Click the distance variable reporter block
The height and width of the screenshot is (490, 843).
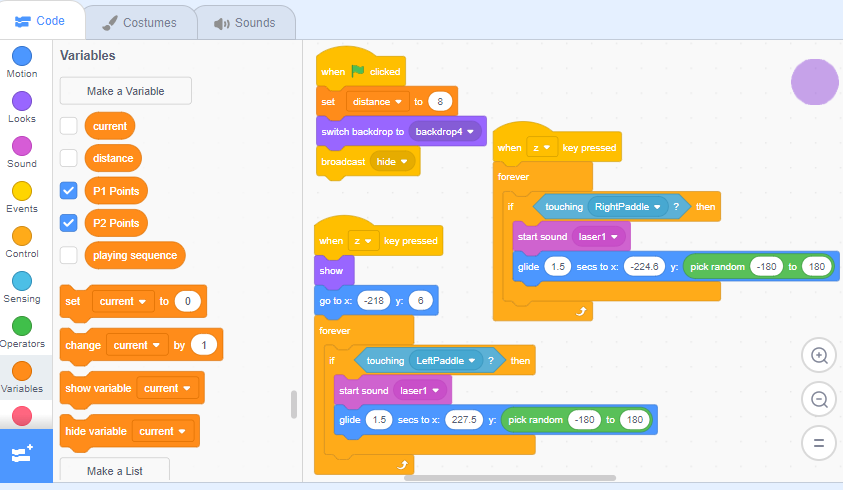click(113, 158)
